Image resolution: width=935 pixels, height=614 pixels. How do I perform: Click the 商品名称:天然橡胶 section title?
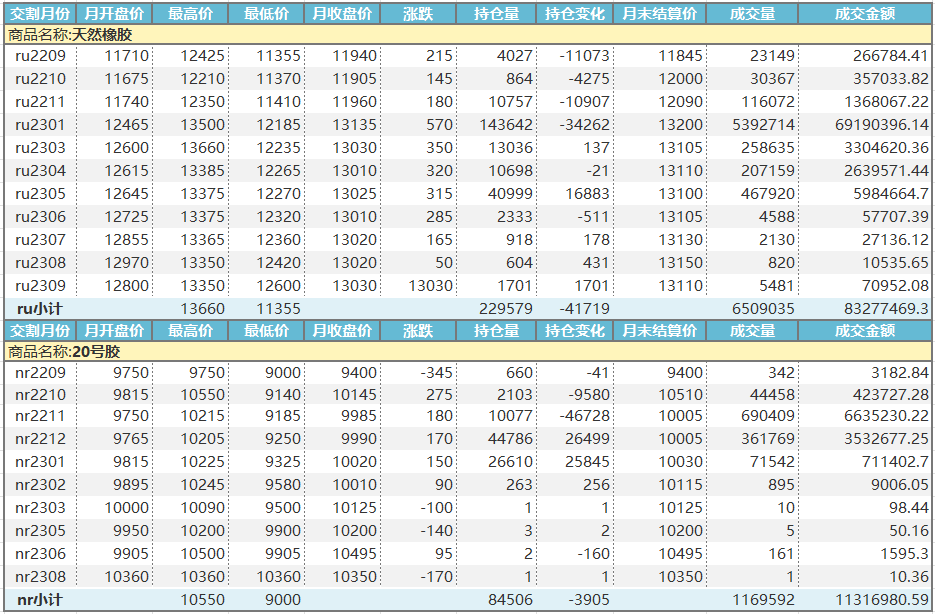(x=78, y=35)
